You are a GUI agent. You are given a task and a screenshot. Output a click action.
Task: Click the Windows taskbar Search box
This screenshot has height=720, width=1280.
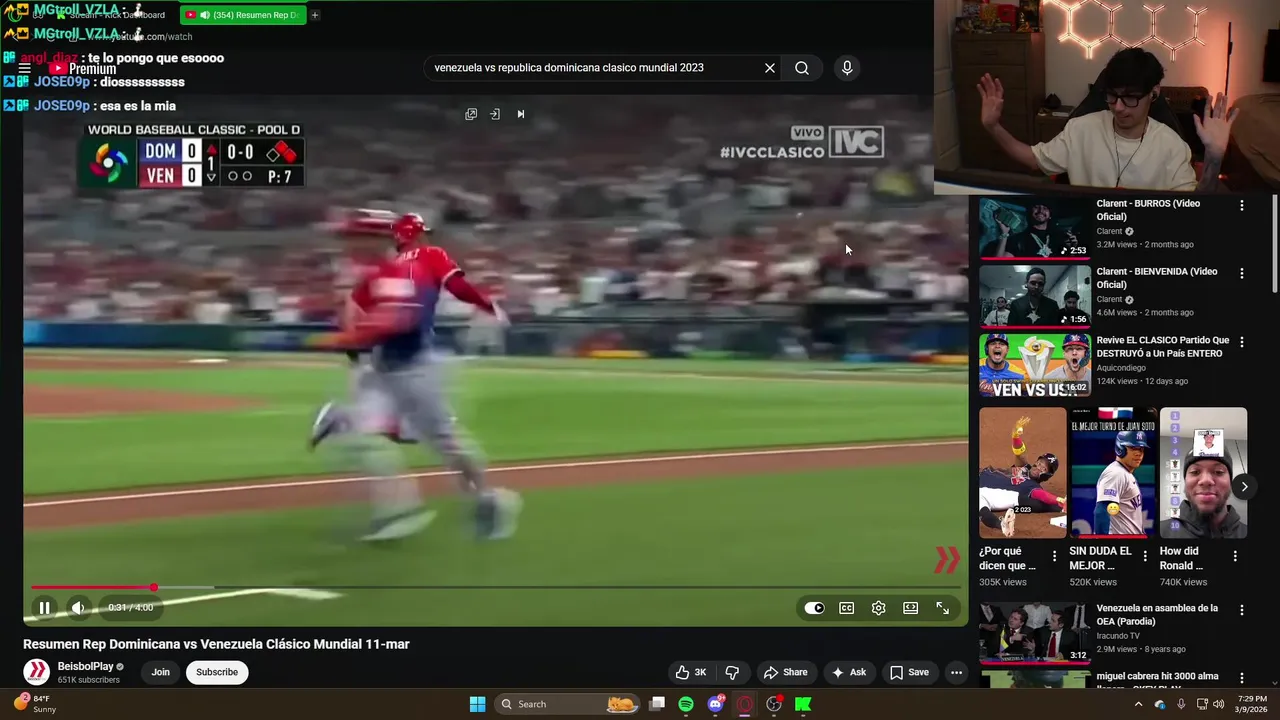[568, 704]
